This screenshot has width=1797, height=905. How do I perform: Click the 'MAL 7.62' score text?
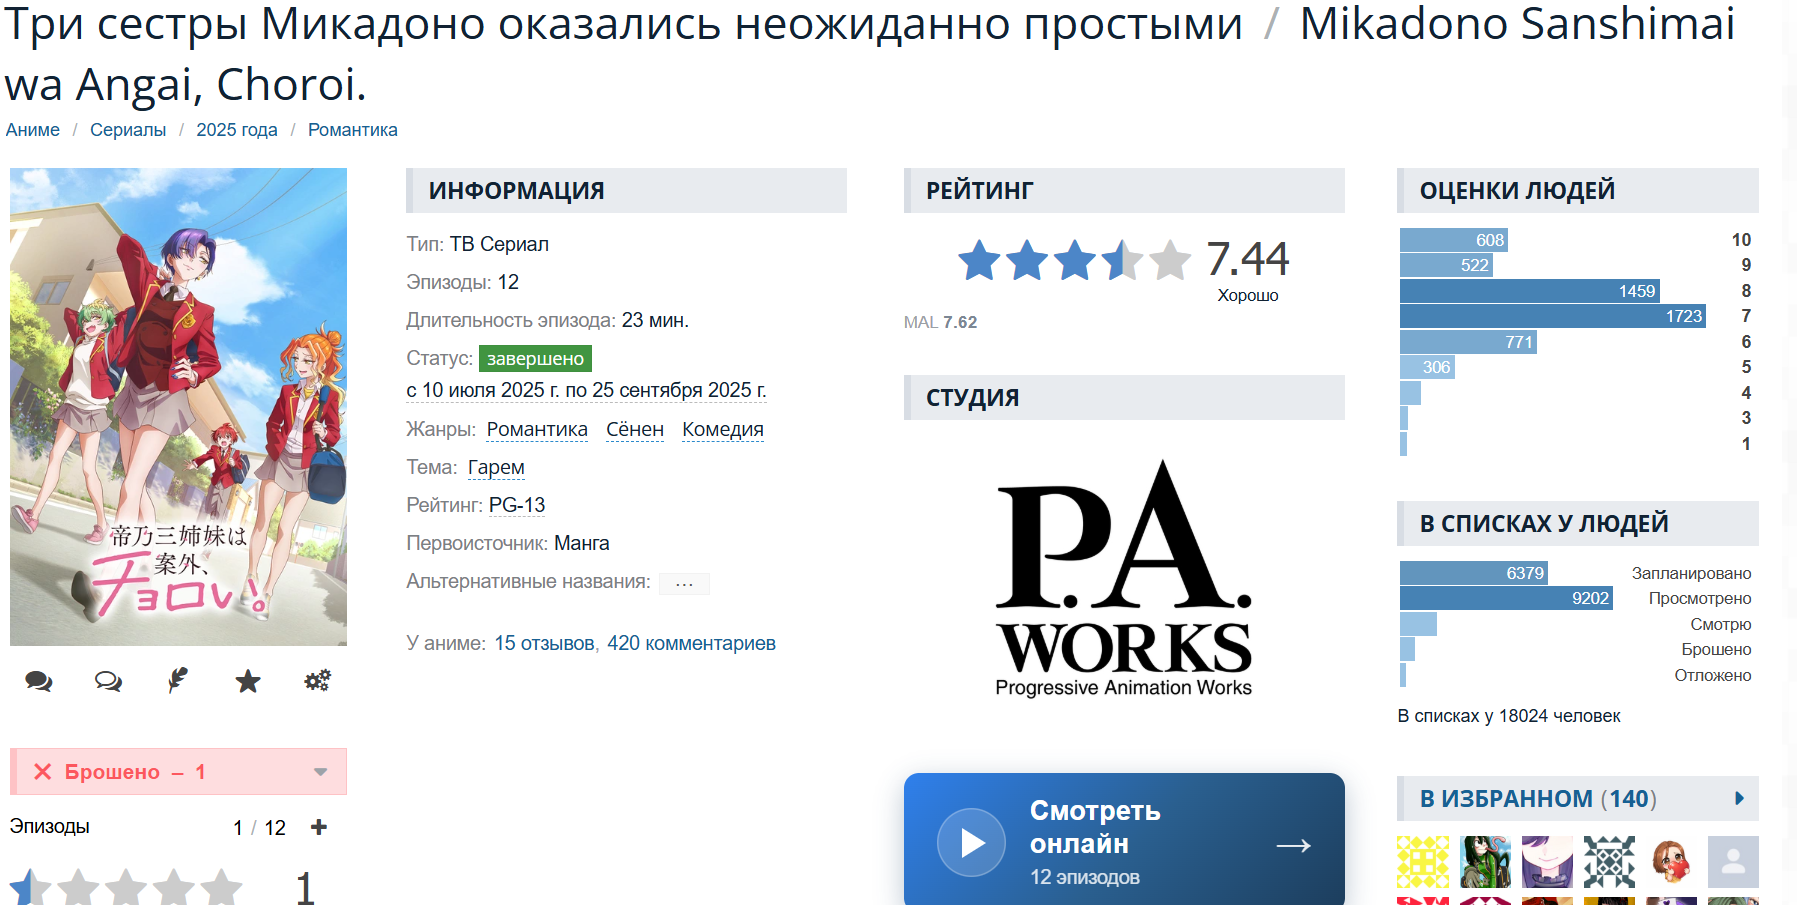940,322
